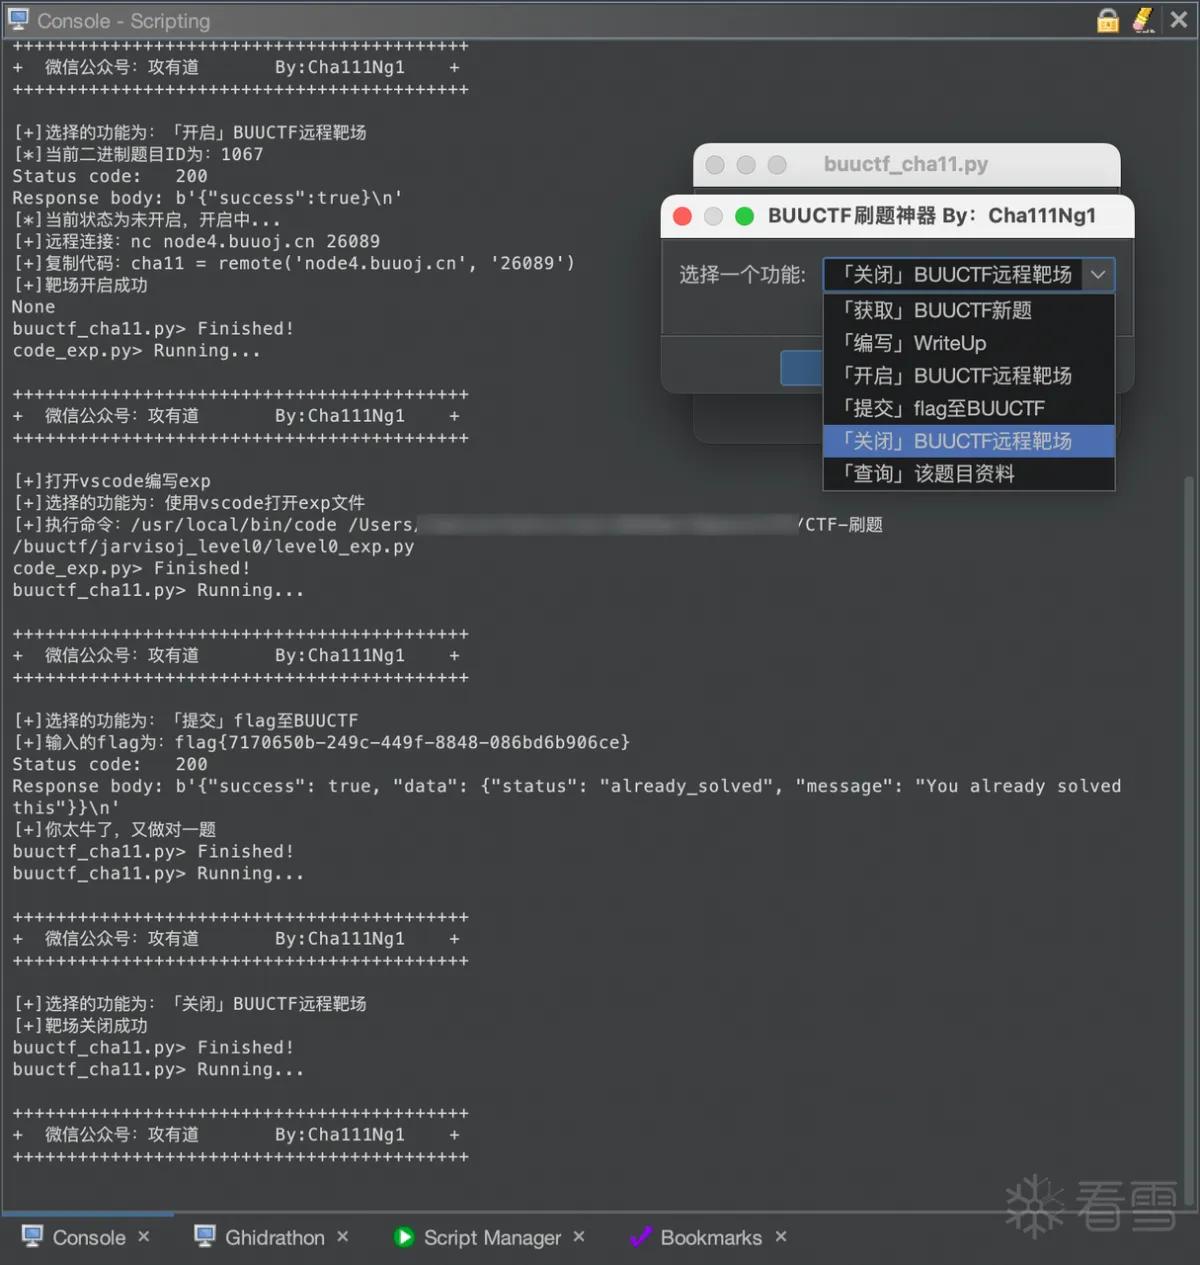
Task: Click the '靶场关闭成功' console line
Action: (x=80, y=1025)
